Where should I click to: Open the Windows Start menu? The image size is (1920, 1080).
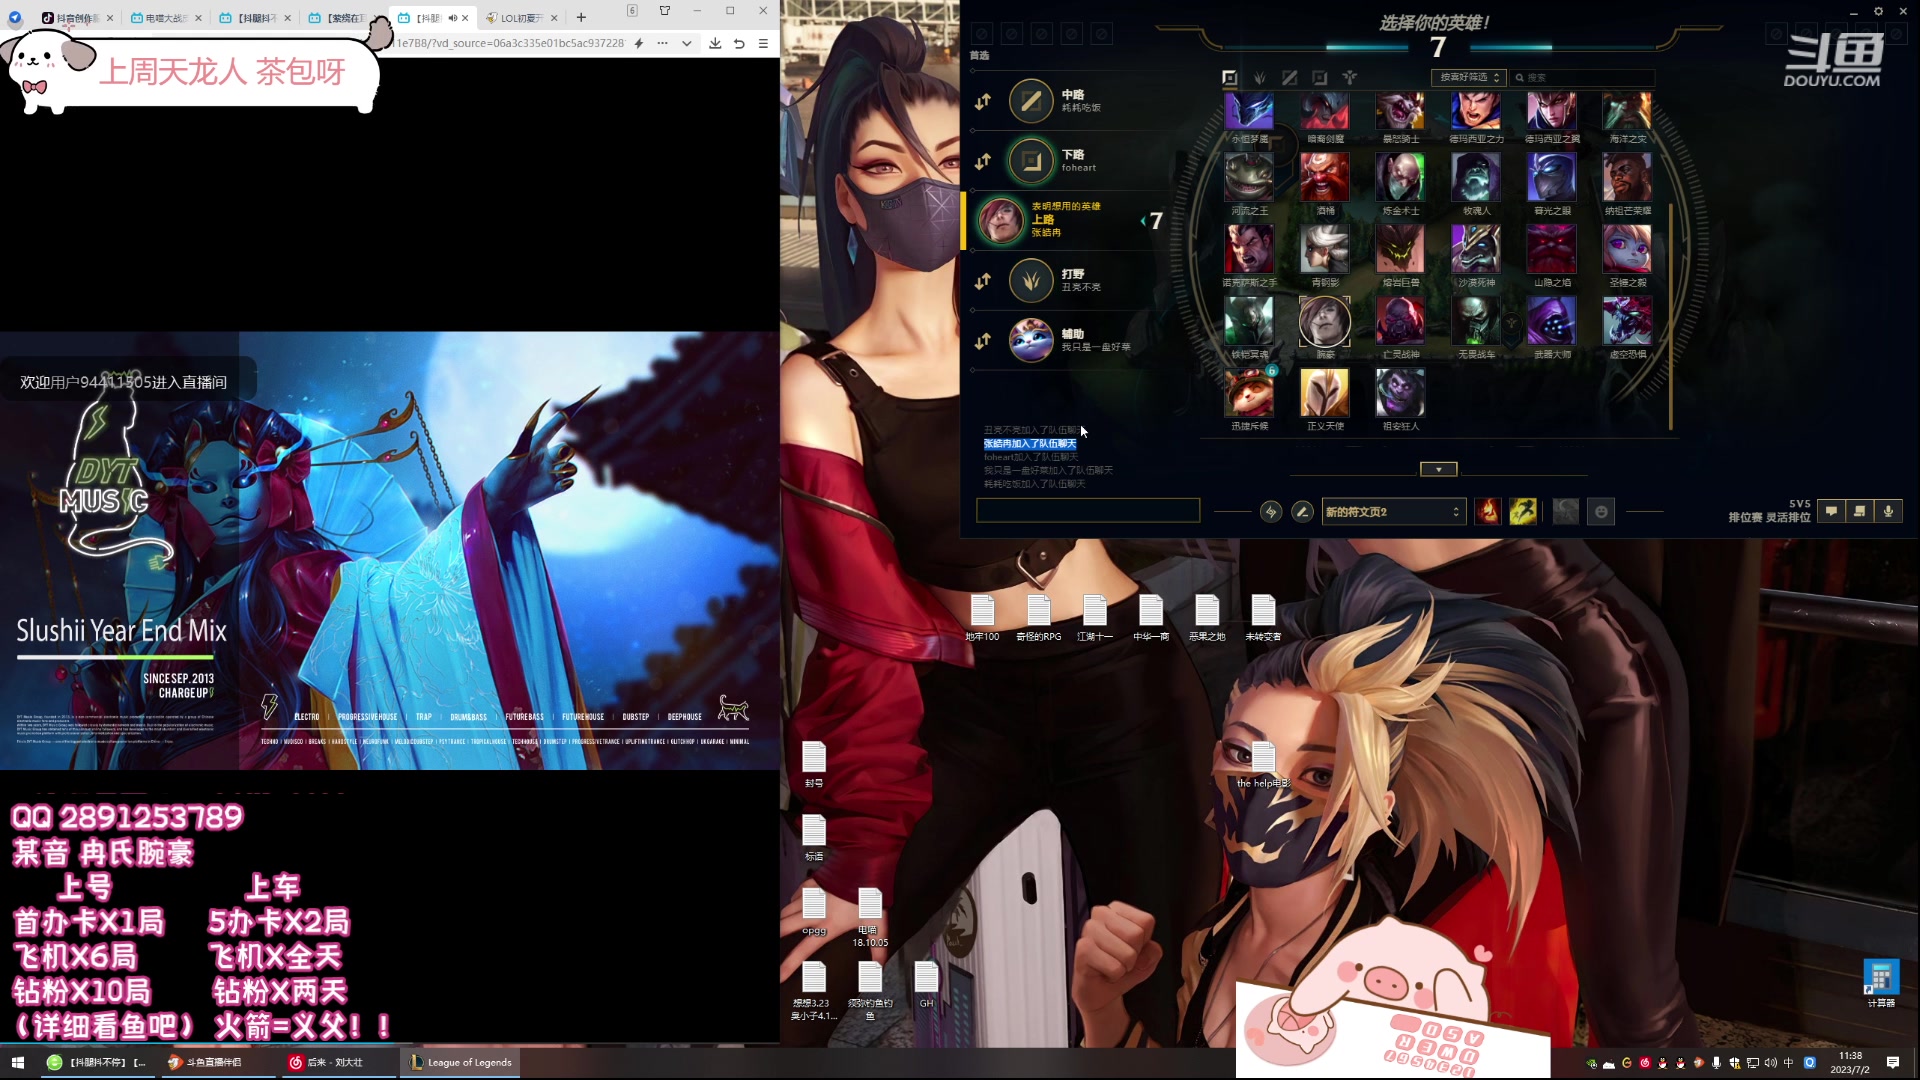point(17,1062)
